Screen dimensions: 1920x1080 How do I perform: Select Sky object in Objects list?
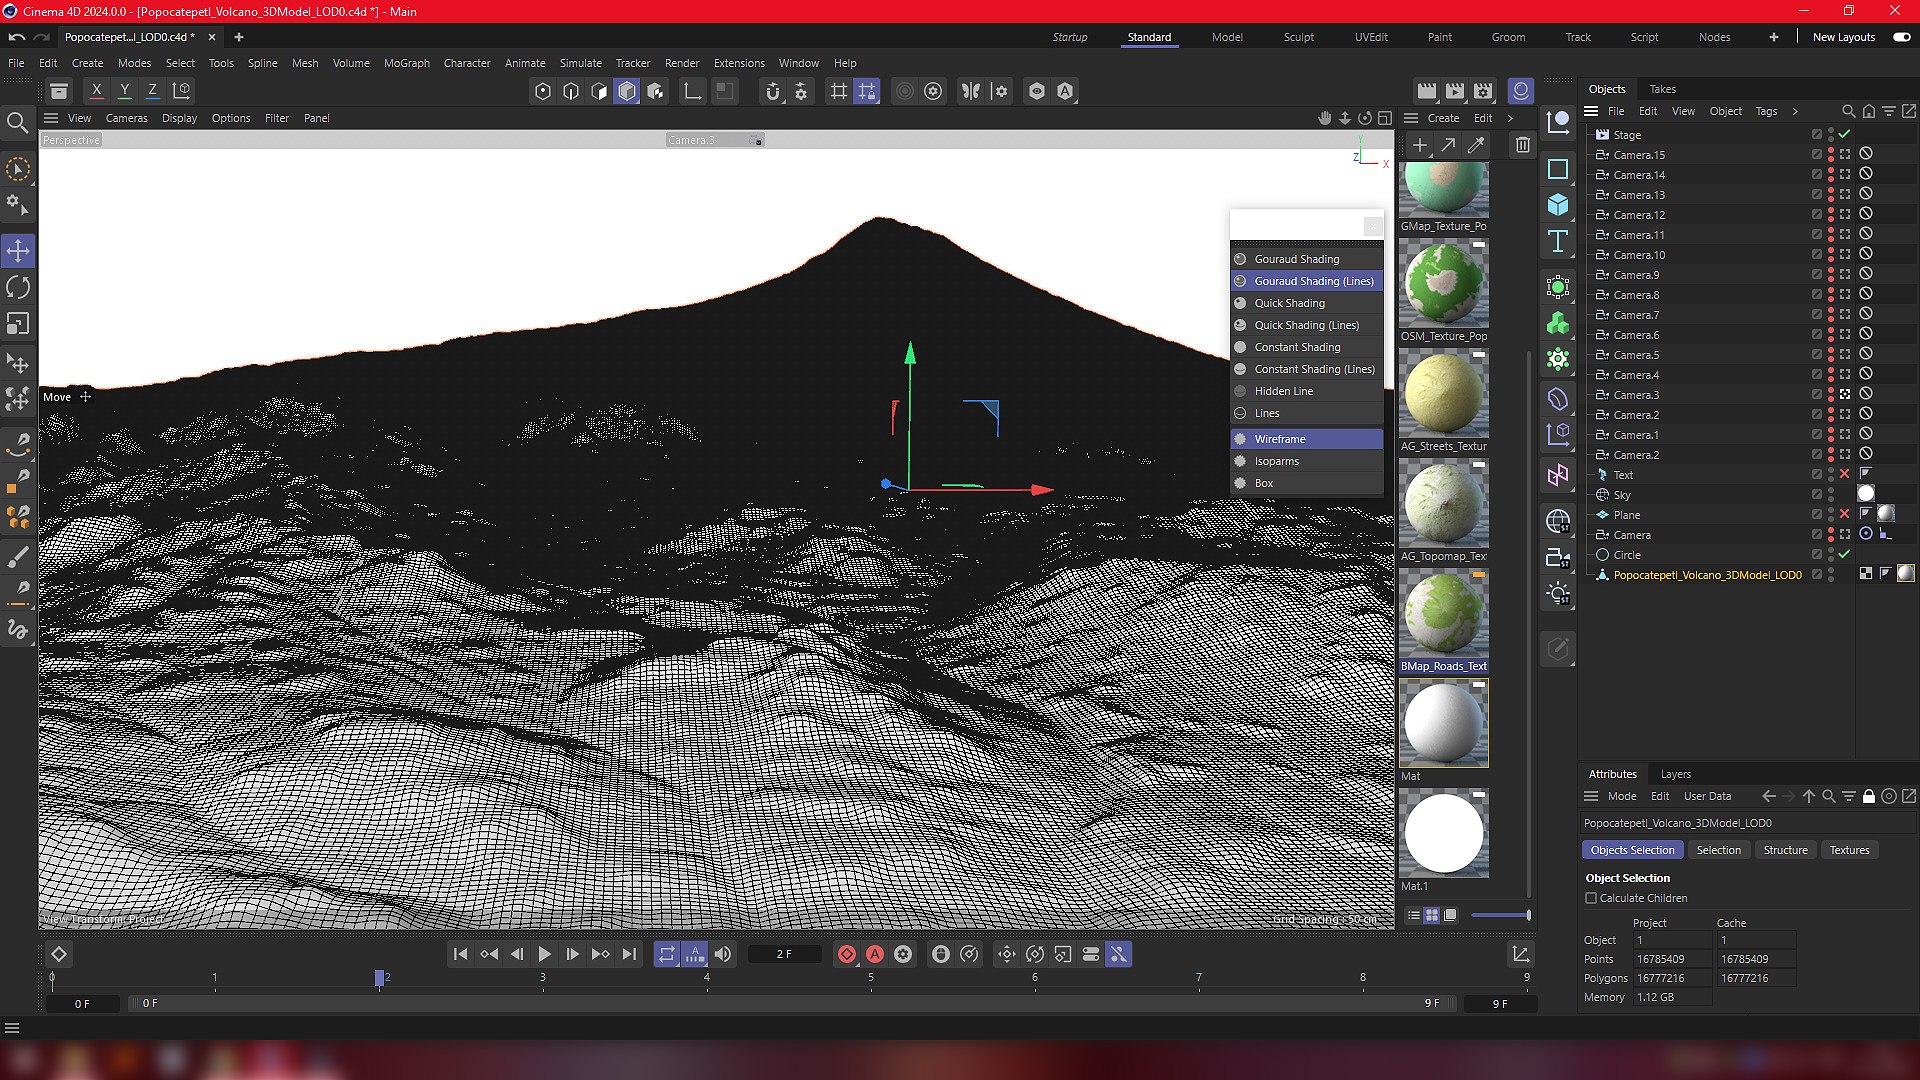click(x=1621, y=495)
